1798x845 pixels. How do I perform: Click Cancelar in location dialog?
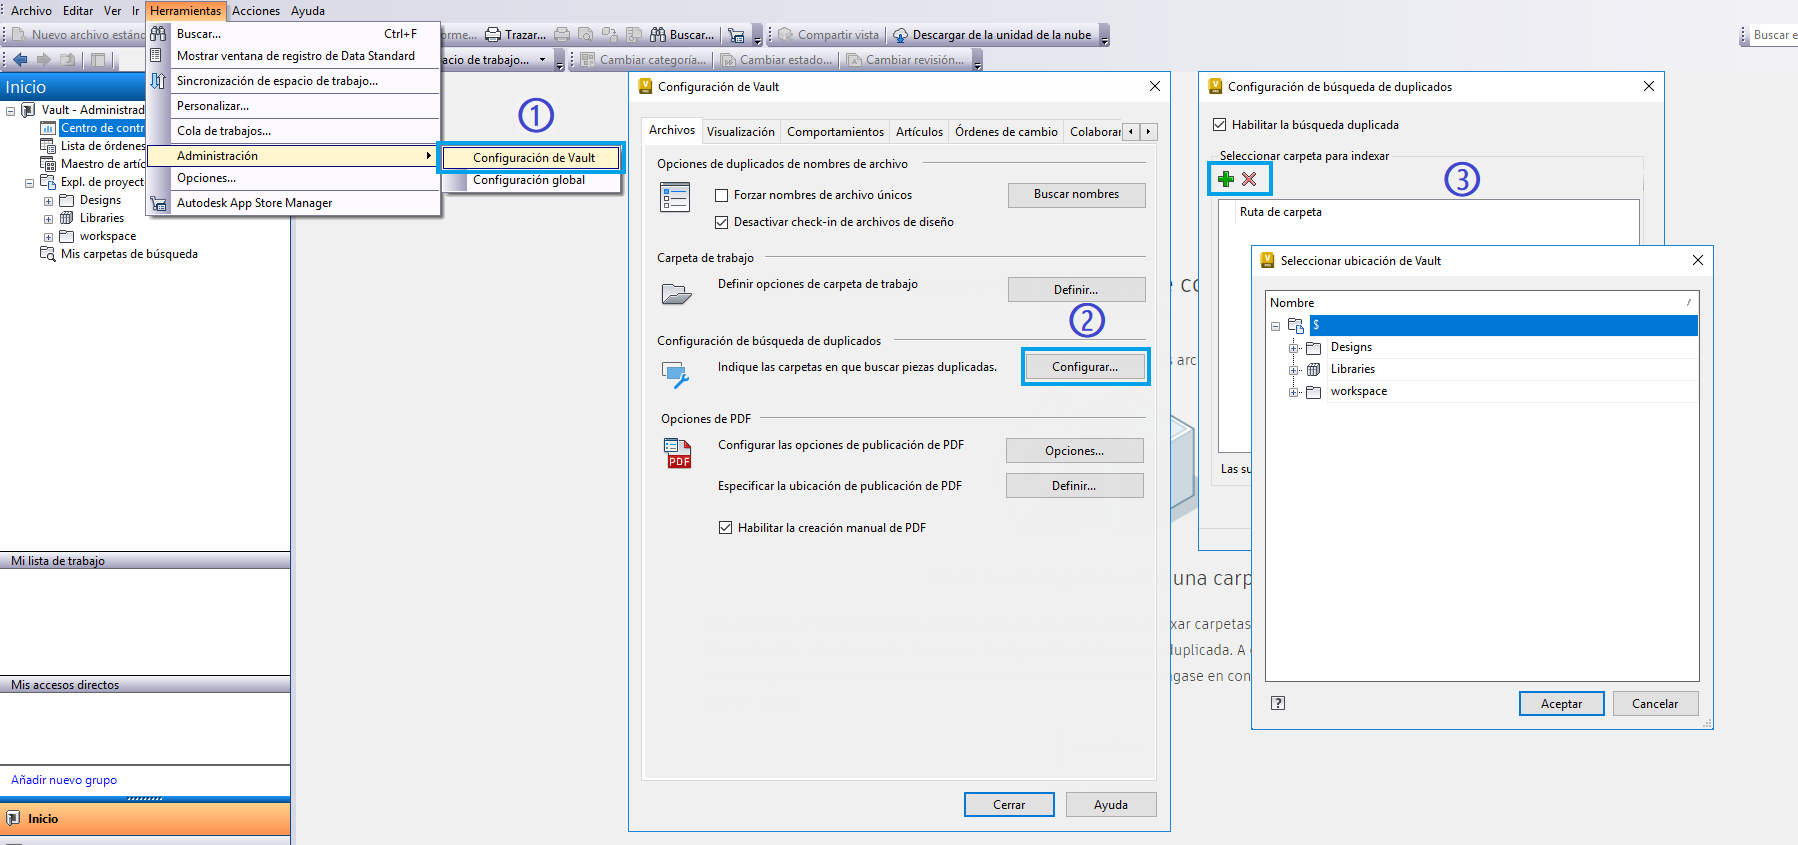tap(1655, 703)
